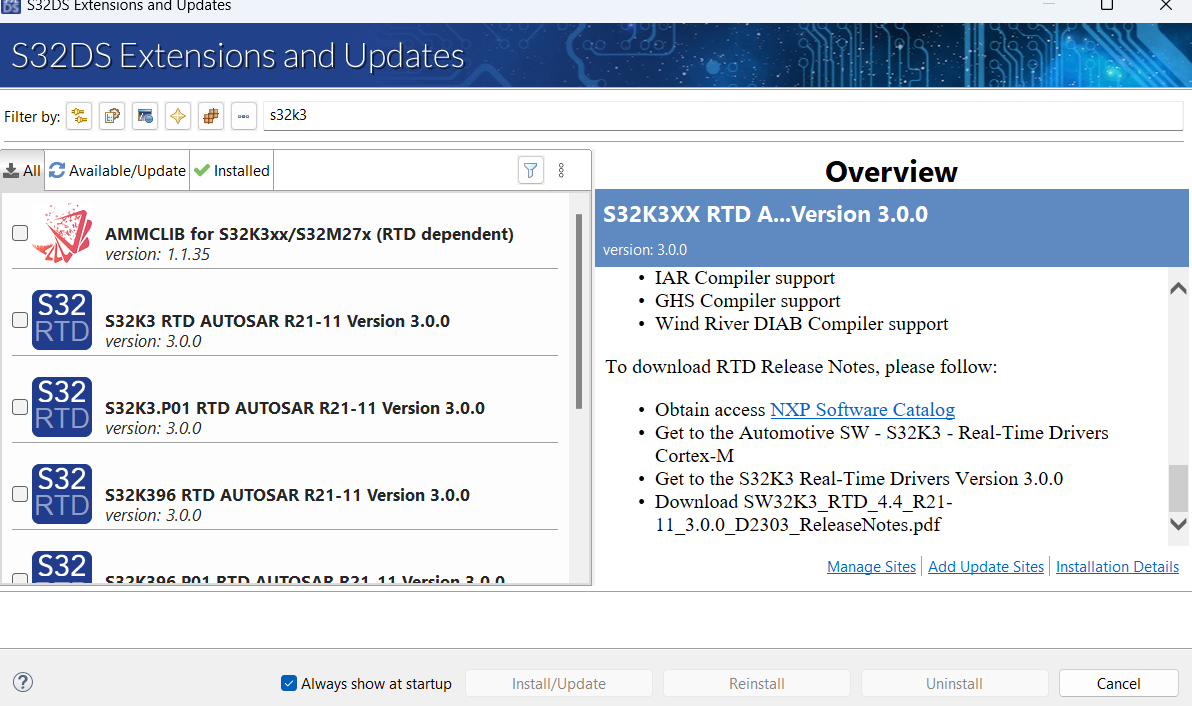Click the overview pane scrollbar thumb
The image size is (1192, 706).
[1178, 488]
